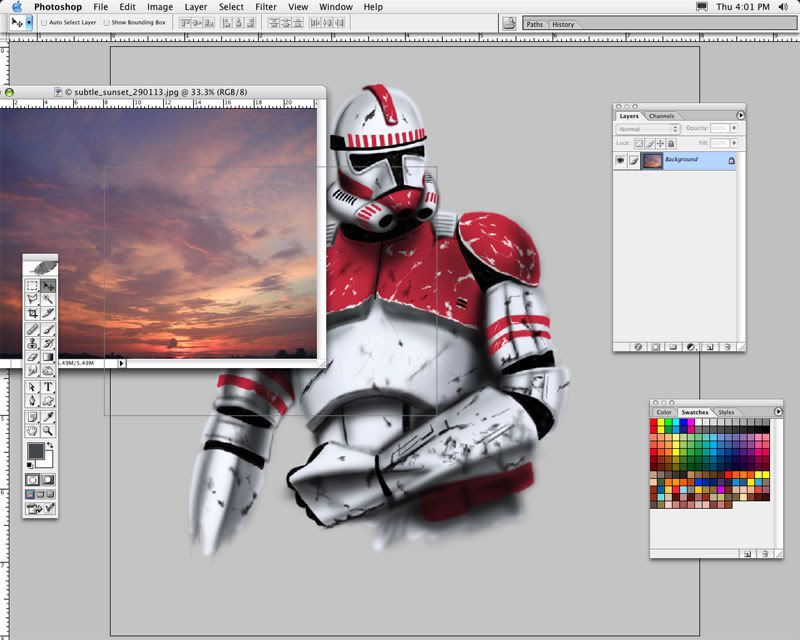Screen dimensions: 800x640
Task: Select the History Brush tool
Action: pyautogui.click(x=48, y=343)
